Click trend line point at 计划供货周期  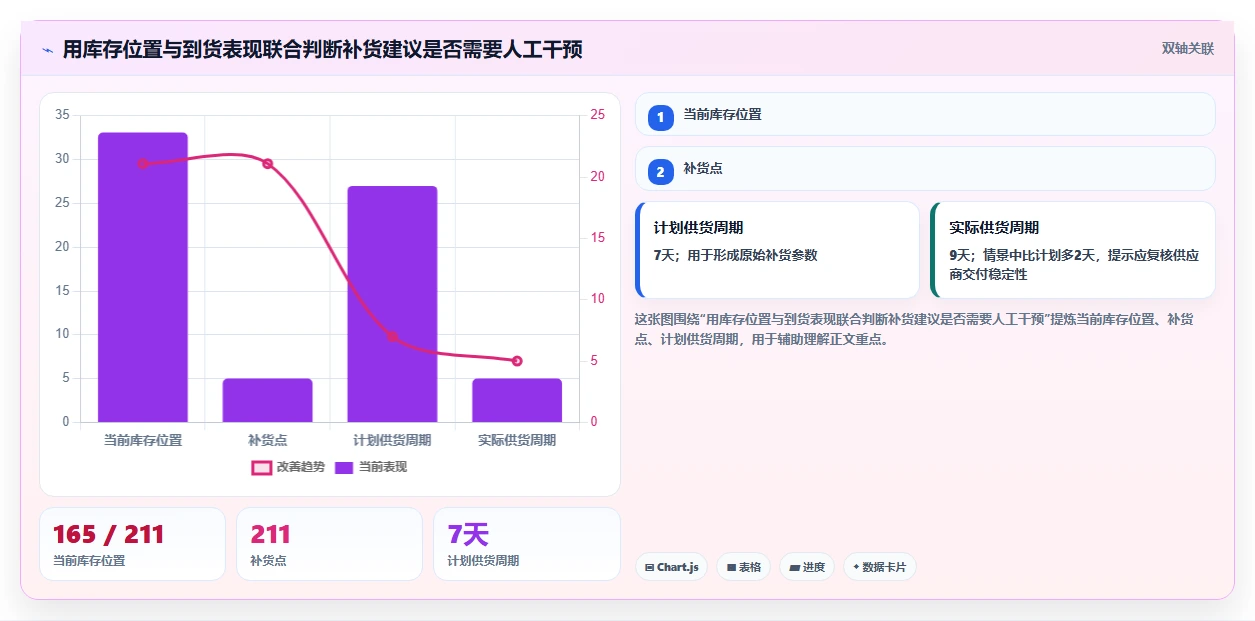(x=392, y=337)
